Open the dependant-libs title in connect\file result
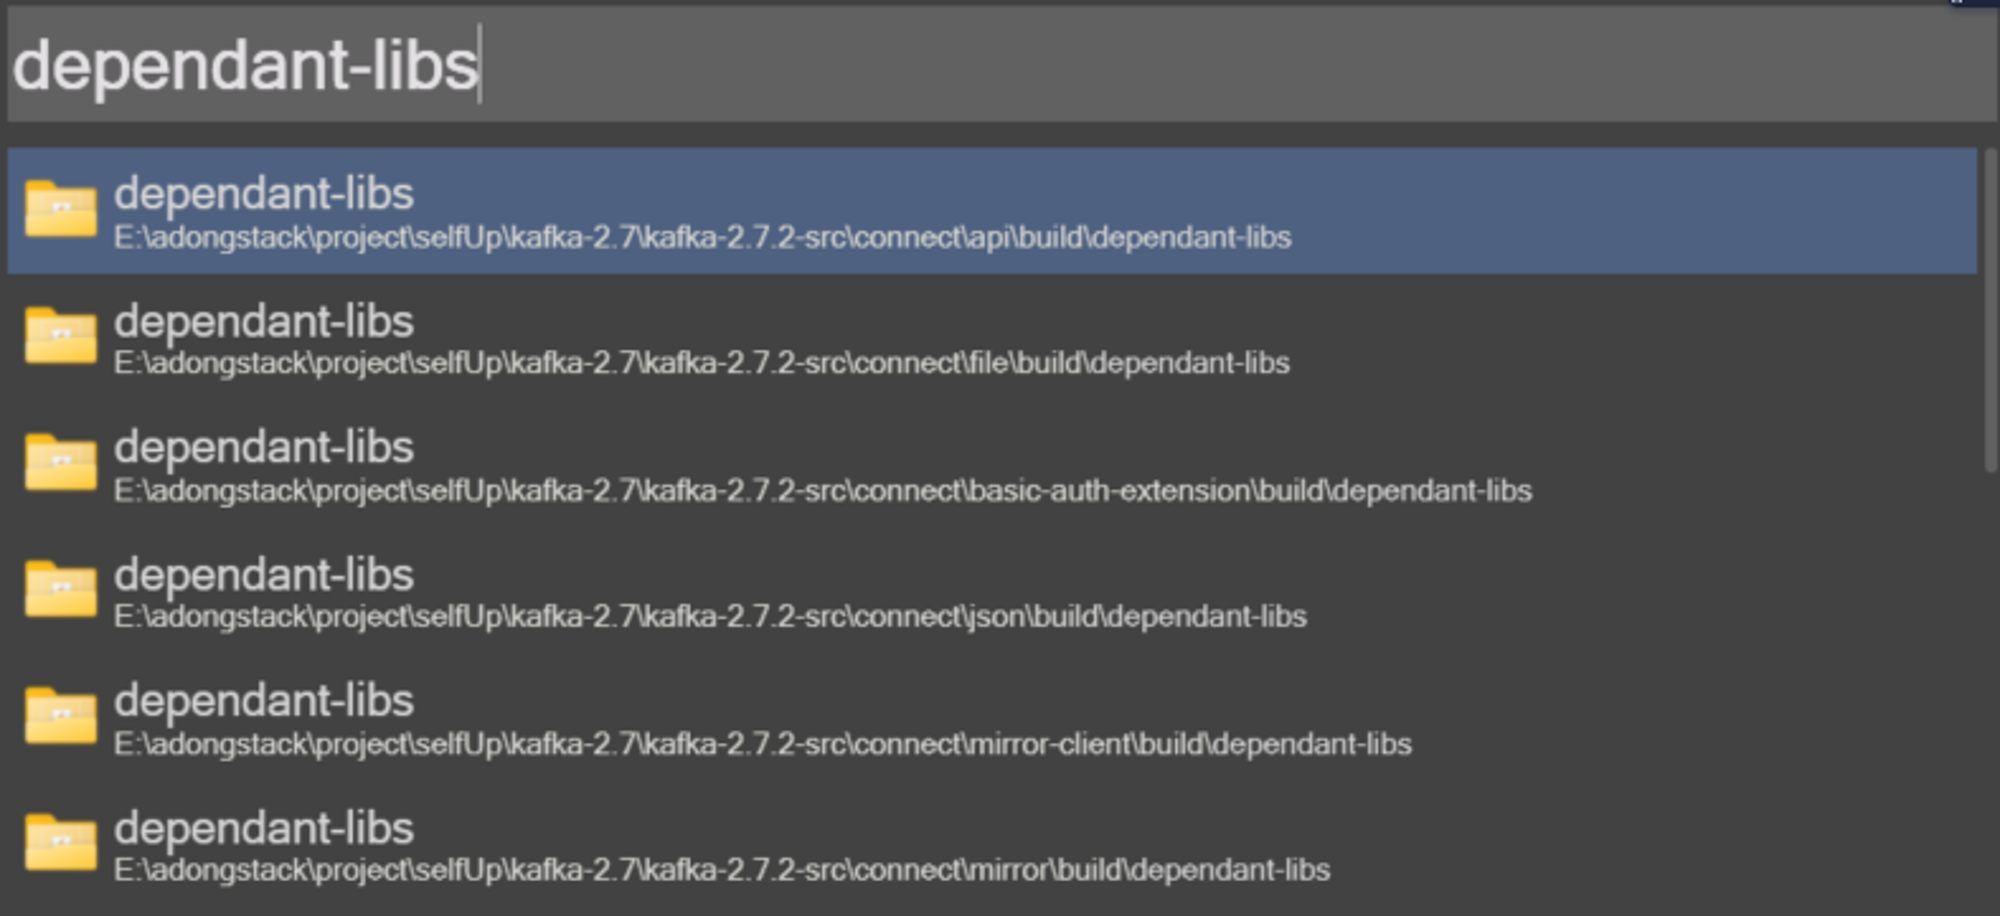Image resolution: width=2000 pixels, height=916 pixels. [264, 322]
